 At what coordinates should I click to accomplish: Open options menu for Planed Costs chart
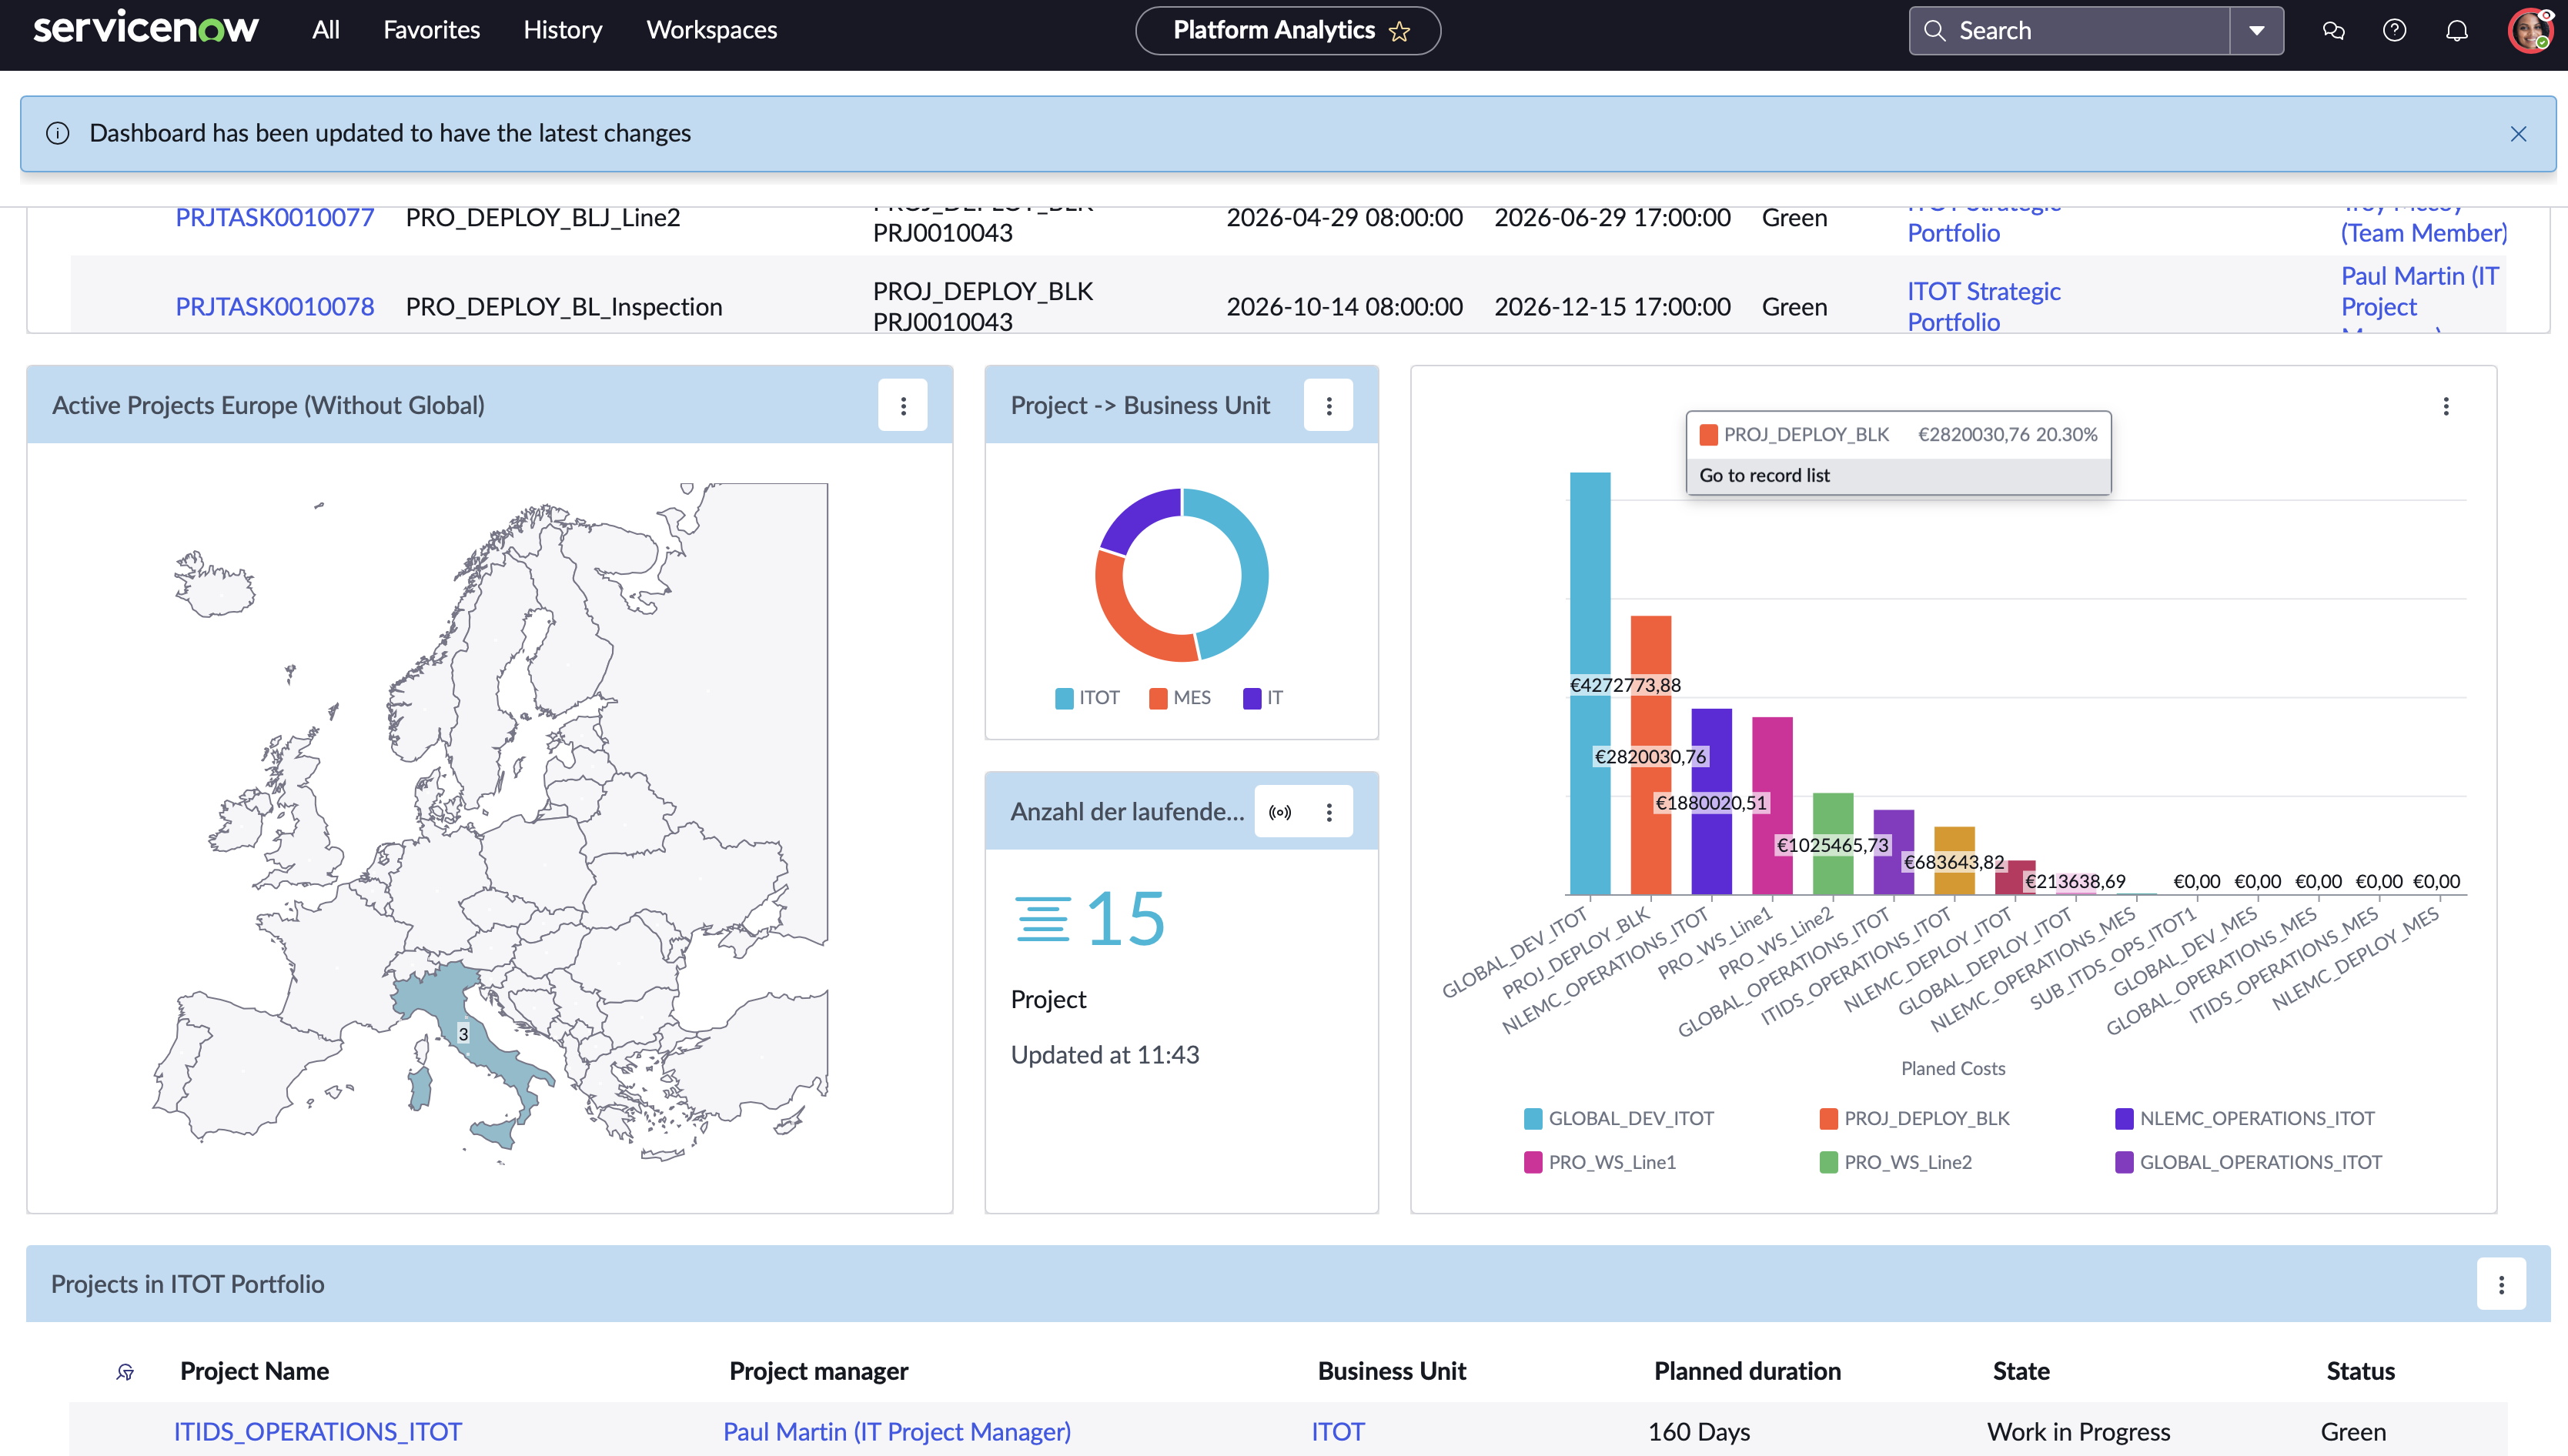tap(2446, 406)
